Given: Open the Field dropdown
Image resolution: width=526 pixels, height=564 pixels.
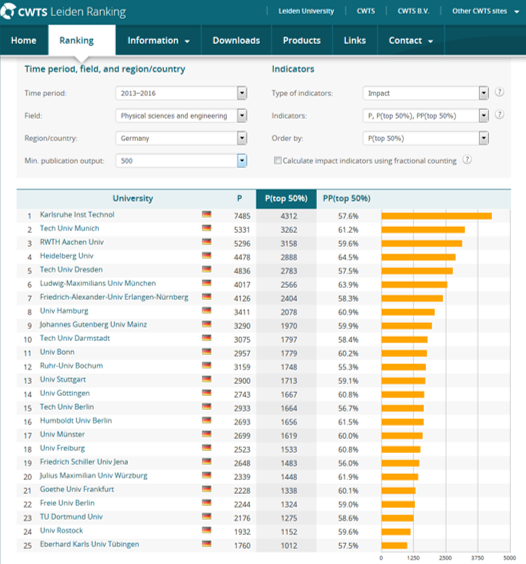Looking at the screenshot, I should [x=181, y=116].
